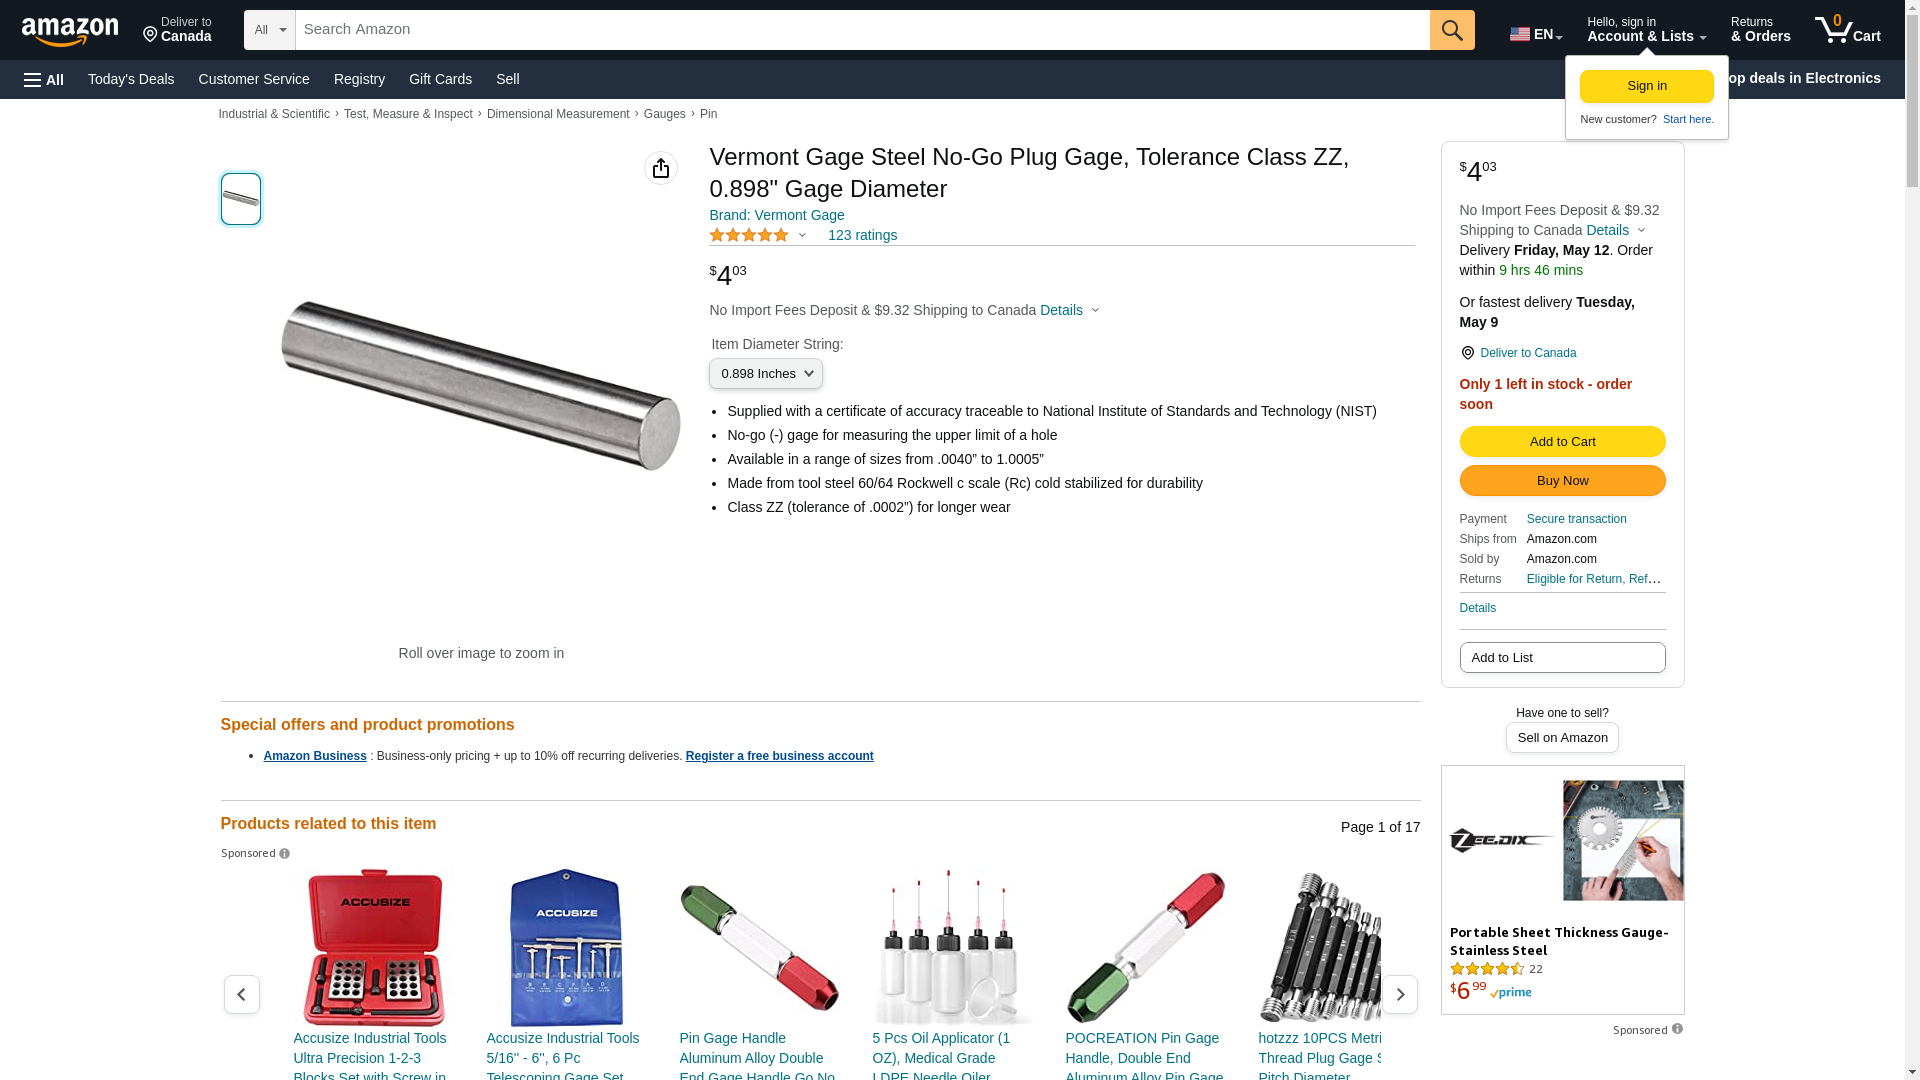Image resolution: width=1920 pixels, height=1080 pixels.
Task: Click the Add to Cart button
Action: click(x=1562, y=442)
